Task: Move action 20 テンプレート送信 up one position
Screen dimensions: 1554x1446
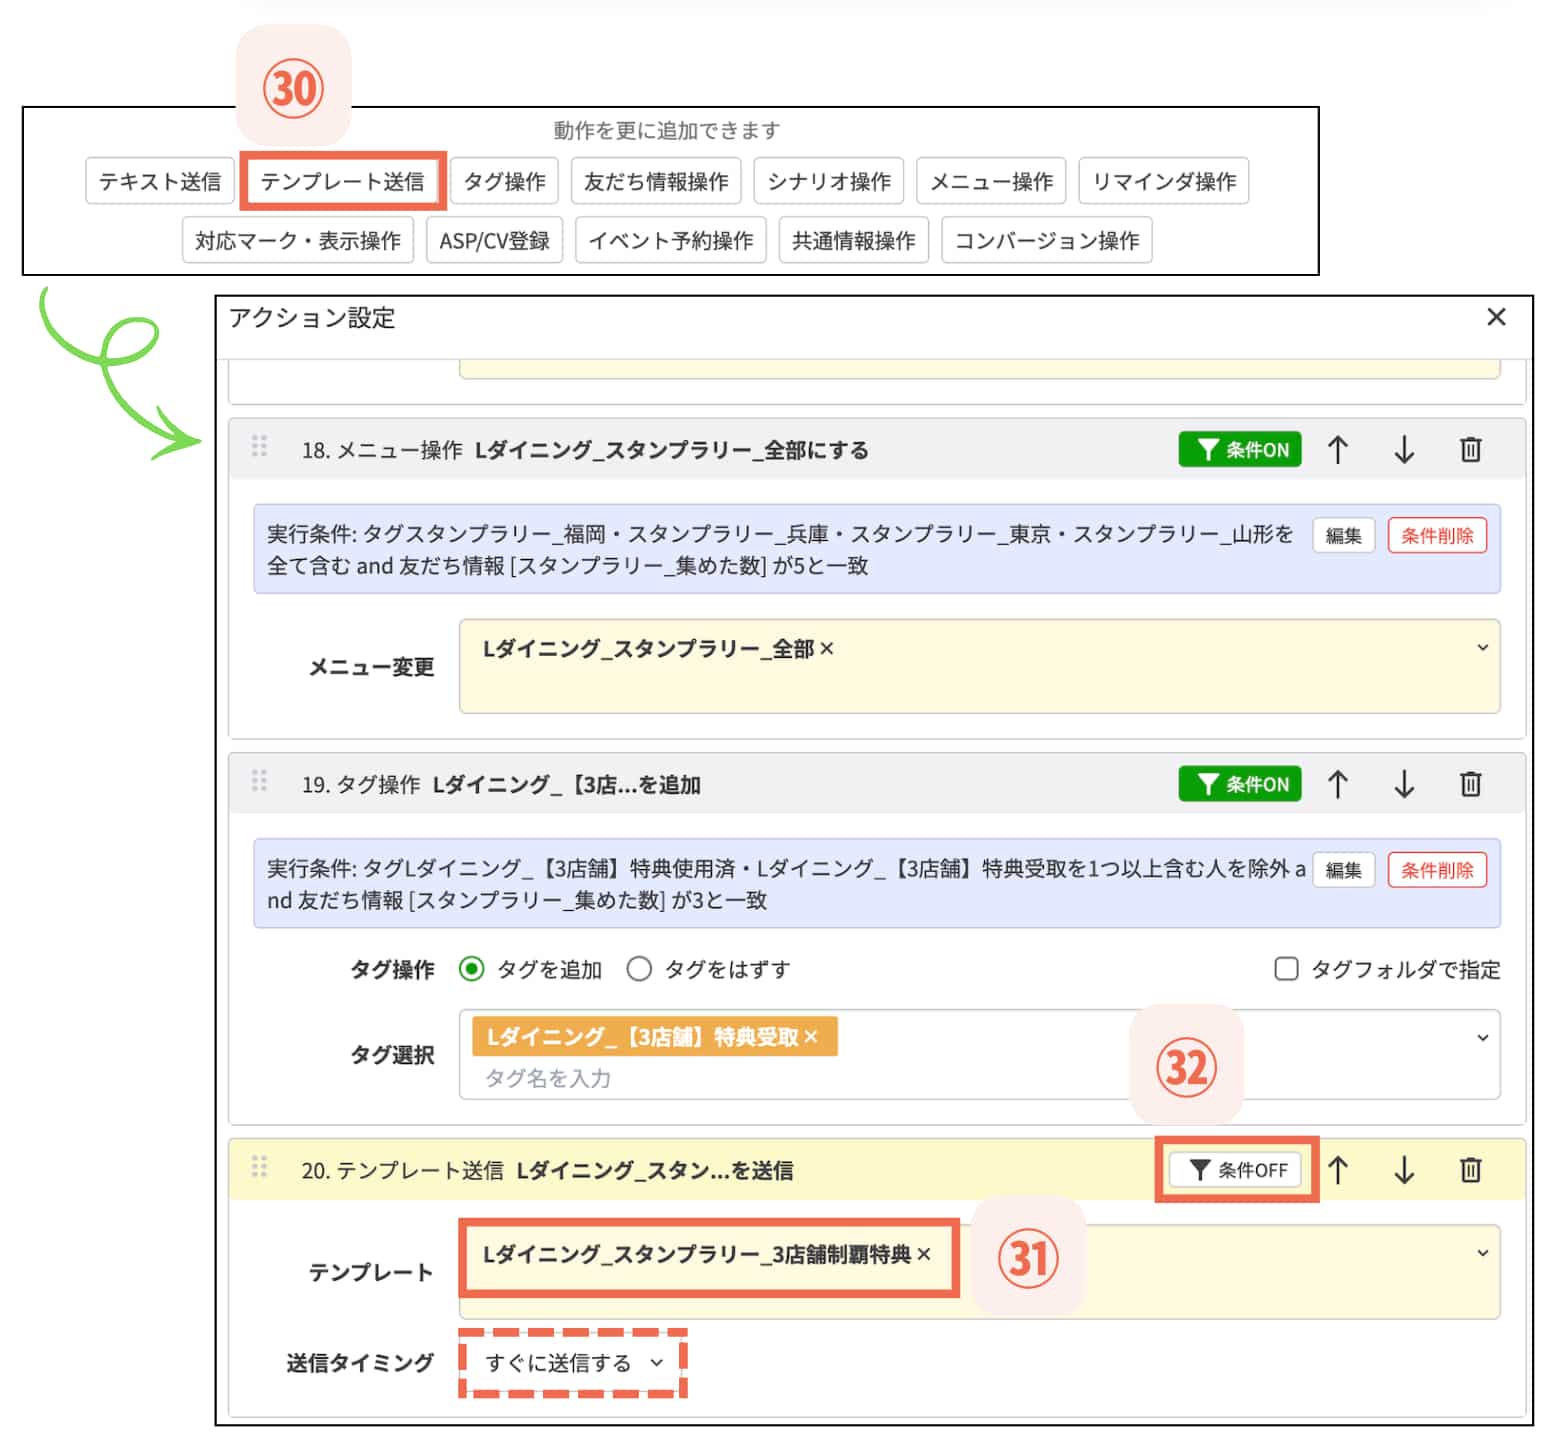Action: (x=1337, y=1169)
